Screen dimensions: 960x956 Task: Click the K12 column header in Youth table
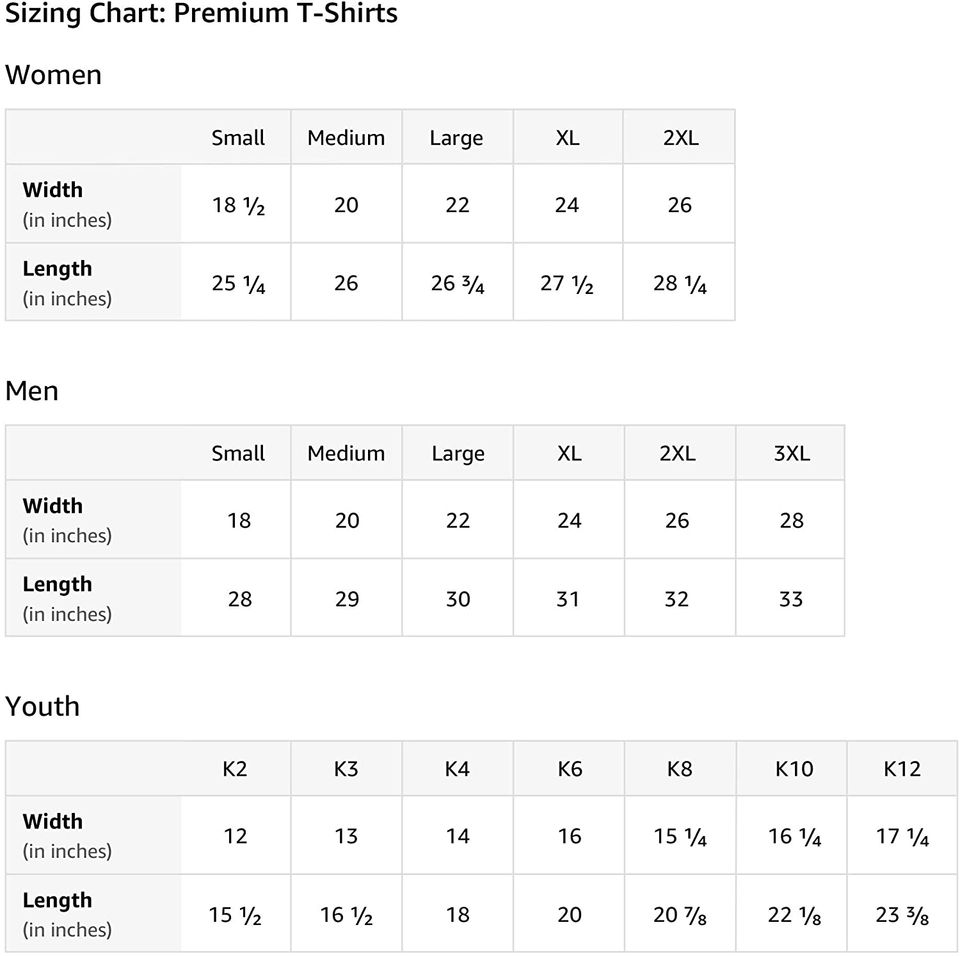tap(902, 769)
